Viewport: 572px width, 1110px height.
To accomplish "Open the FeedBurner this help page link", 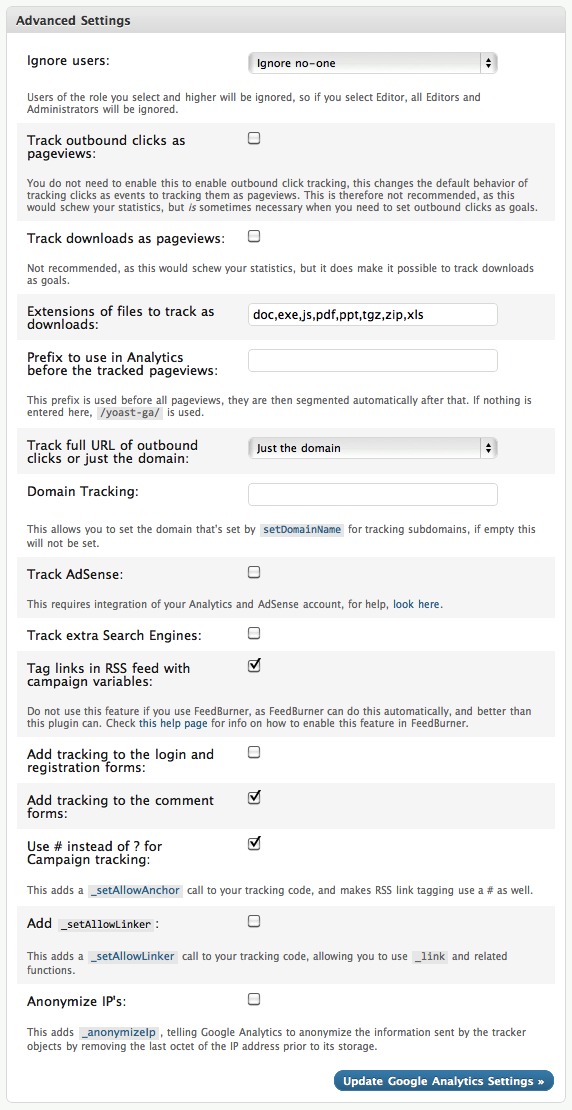I will coord(168,724).
